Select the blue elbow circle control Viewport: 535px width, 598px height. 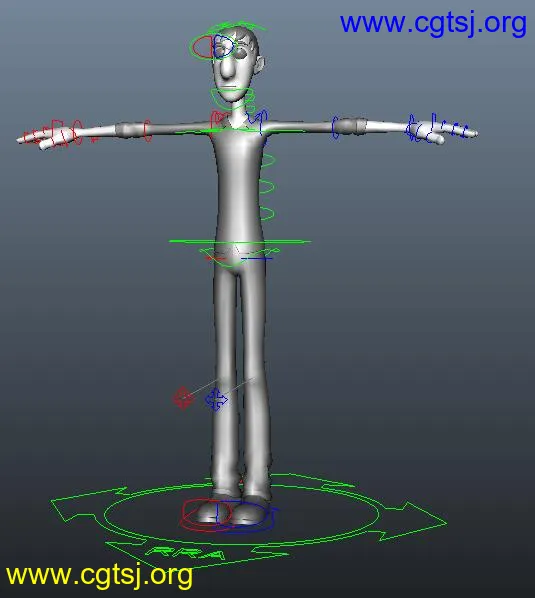335,127
